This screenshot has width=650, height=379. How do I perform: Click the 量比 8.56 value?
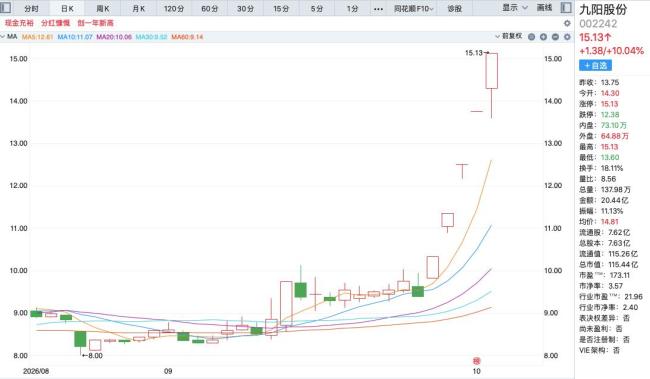pyautogui.click(x=608, y=179)
